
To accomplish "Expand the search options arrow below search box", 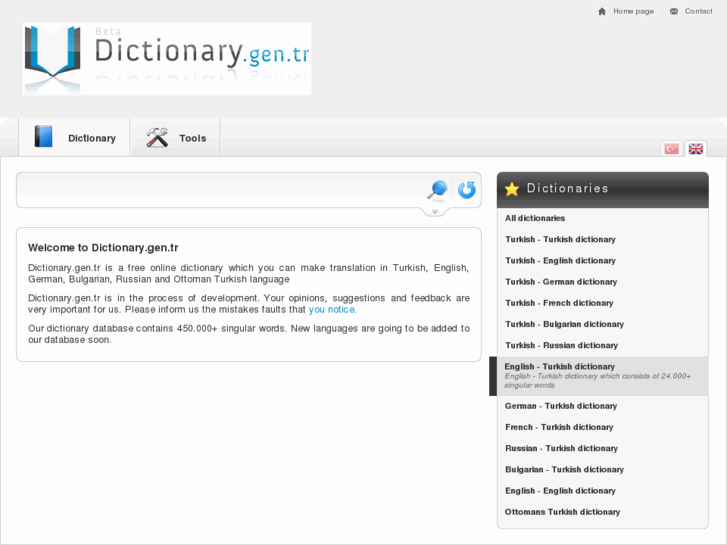I will pyautogui.click(x=435, y=212).
